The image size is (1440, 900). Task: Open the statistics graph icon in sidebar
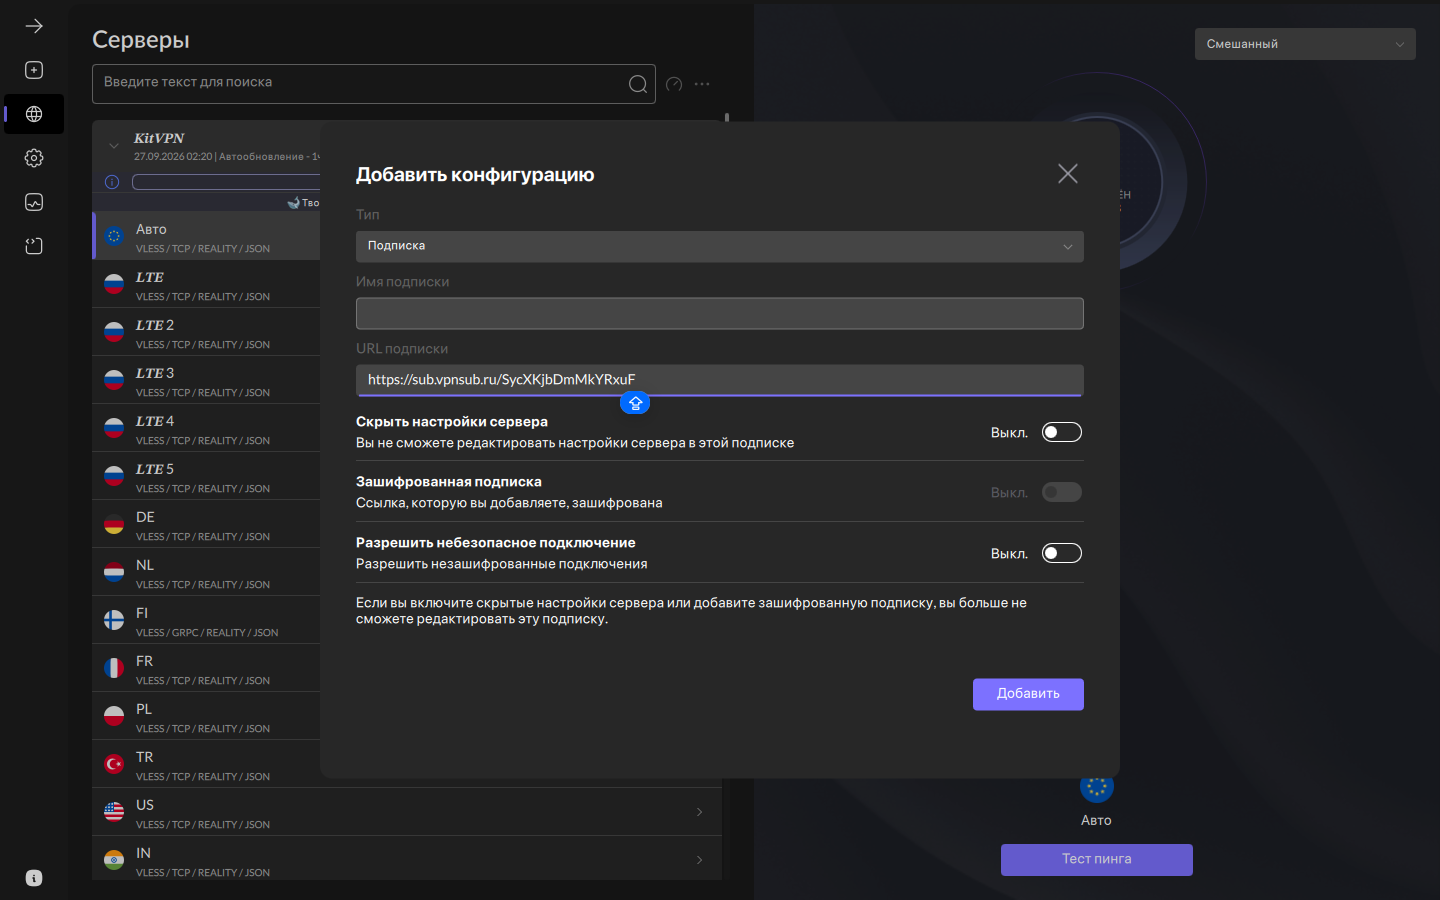[34, 202]
